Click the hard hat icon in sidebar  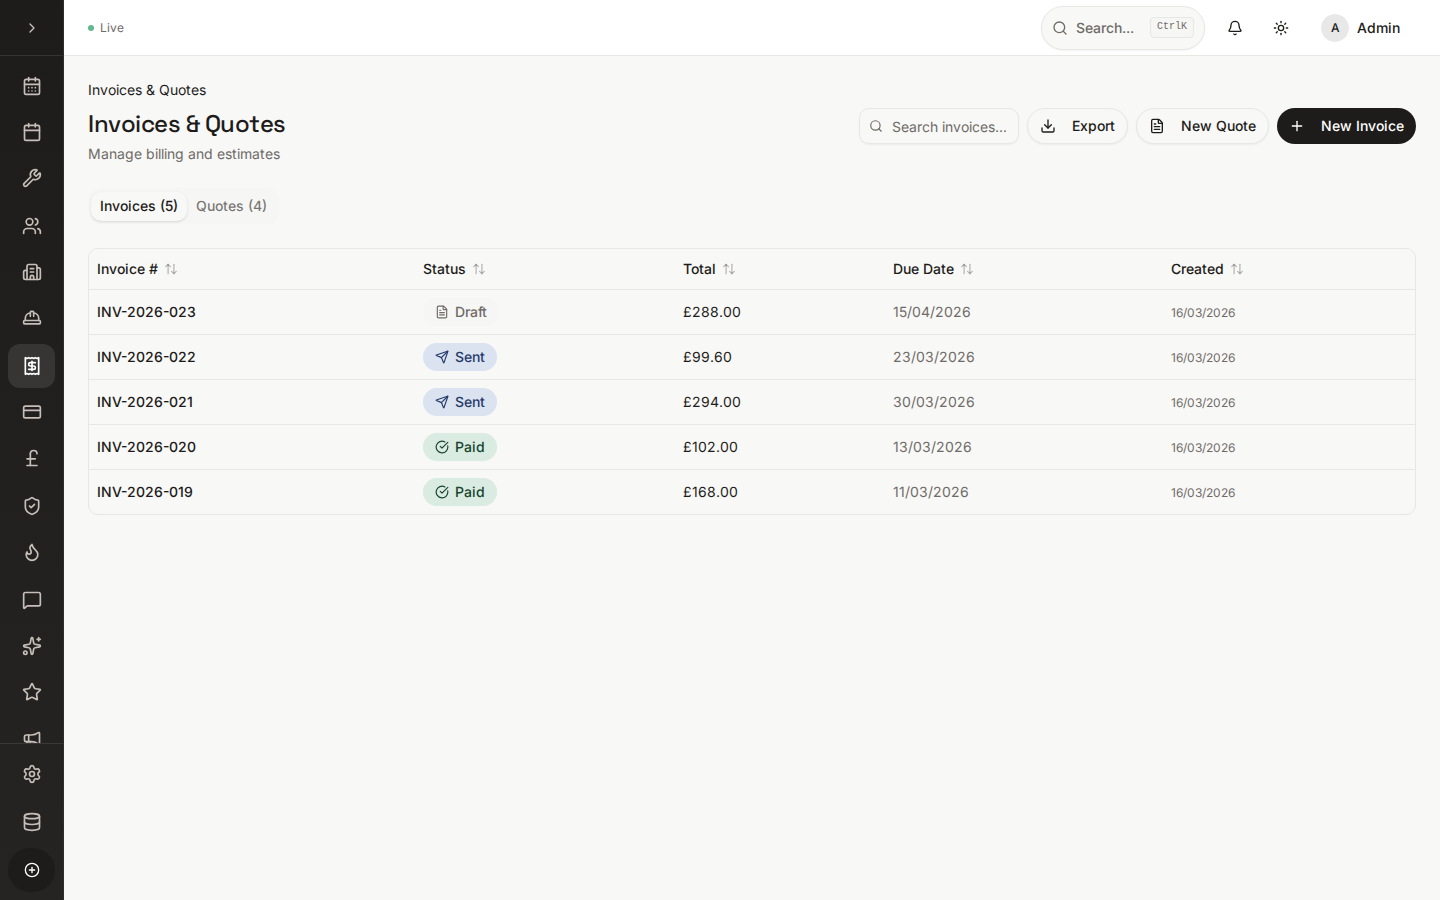(31, 318)
